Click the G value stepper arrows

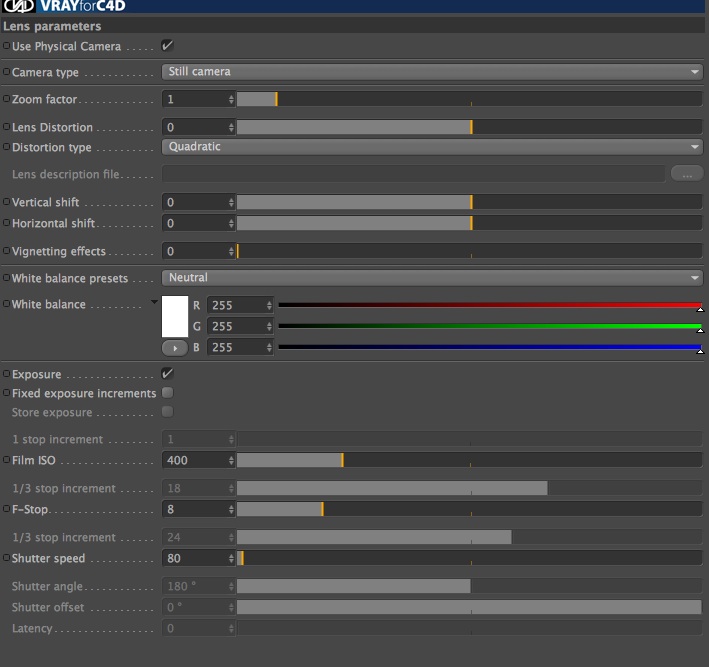pos(269,326)
